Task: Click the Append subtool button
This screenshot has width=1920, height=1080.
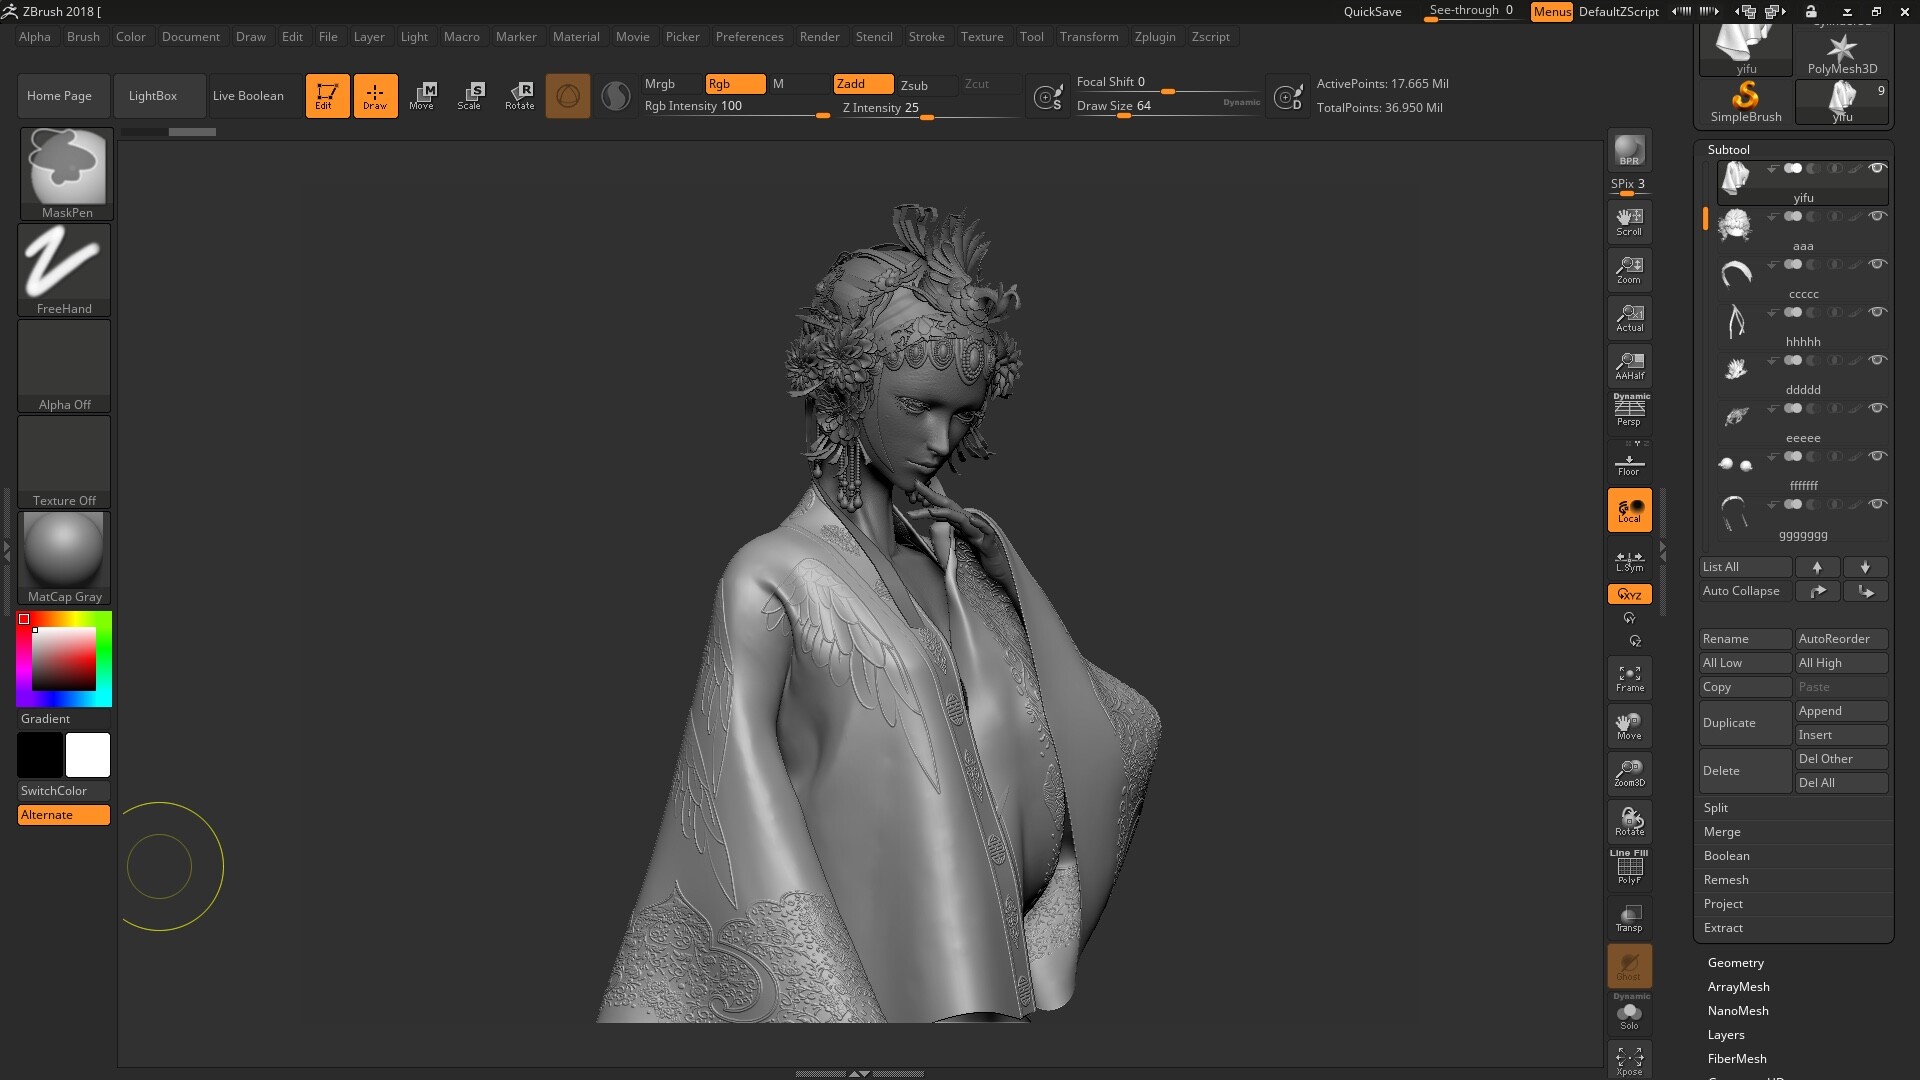Action: tap(1841, 711)
